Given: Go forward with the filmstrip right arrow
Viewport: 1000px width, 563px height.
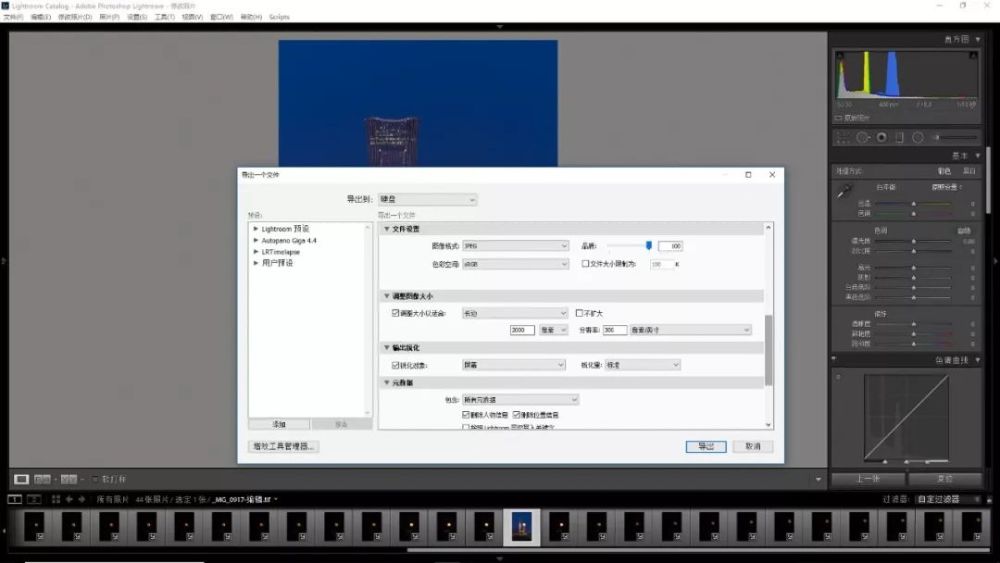Looking at the screenshot, I should 82,499.
